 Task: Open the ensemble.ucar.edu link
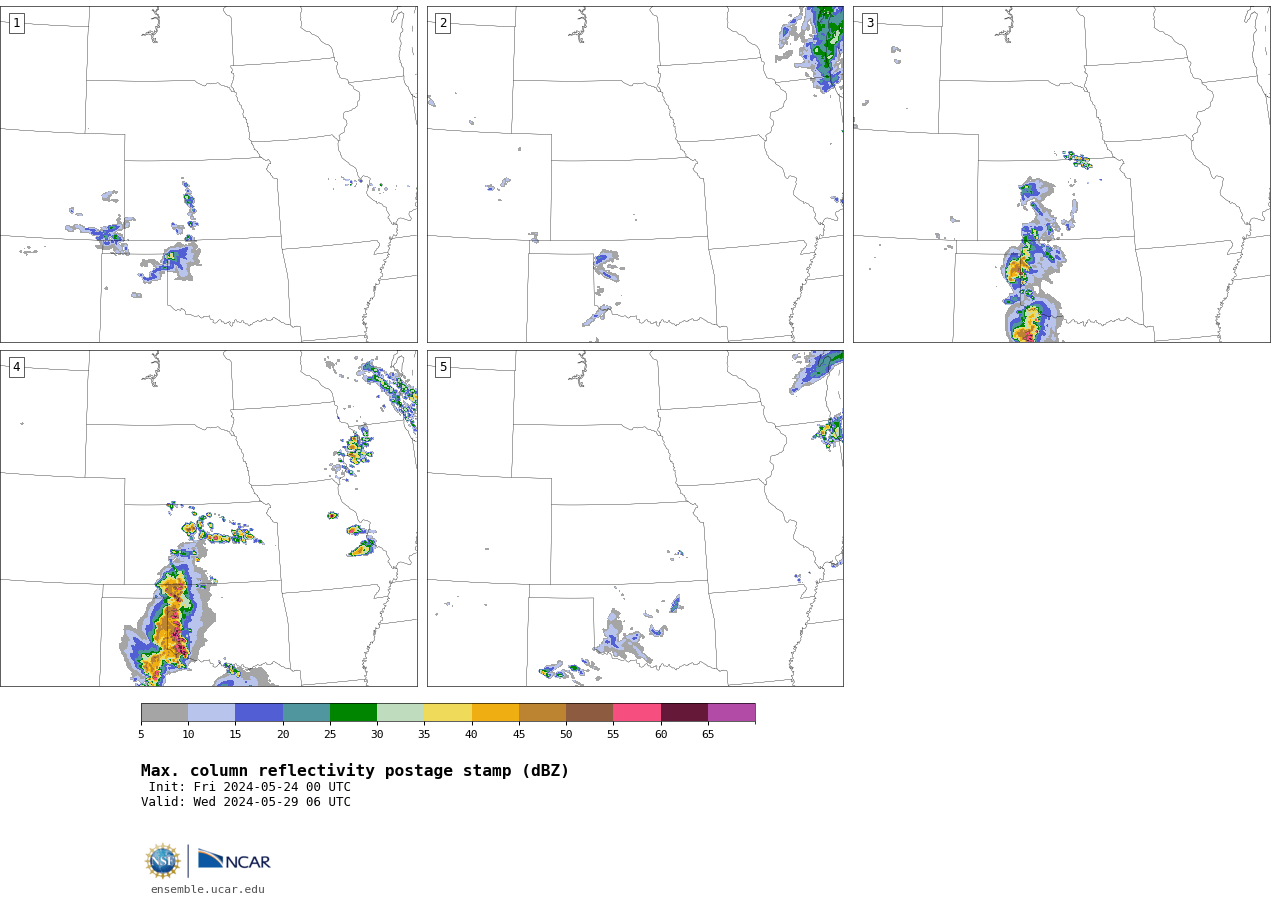pyautogui.click(x=208, y=890)
